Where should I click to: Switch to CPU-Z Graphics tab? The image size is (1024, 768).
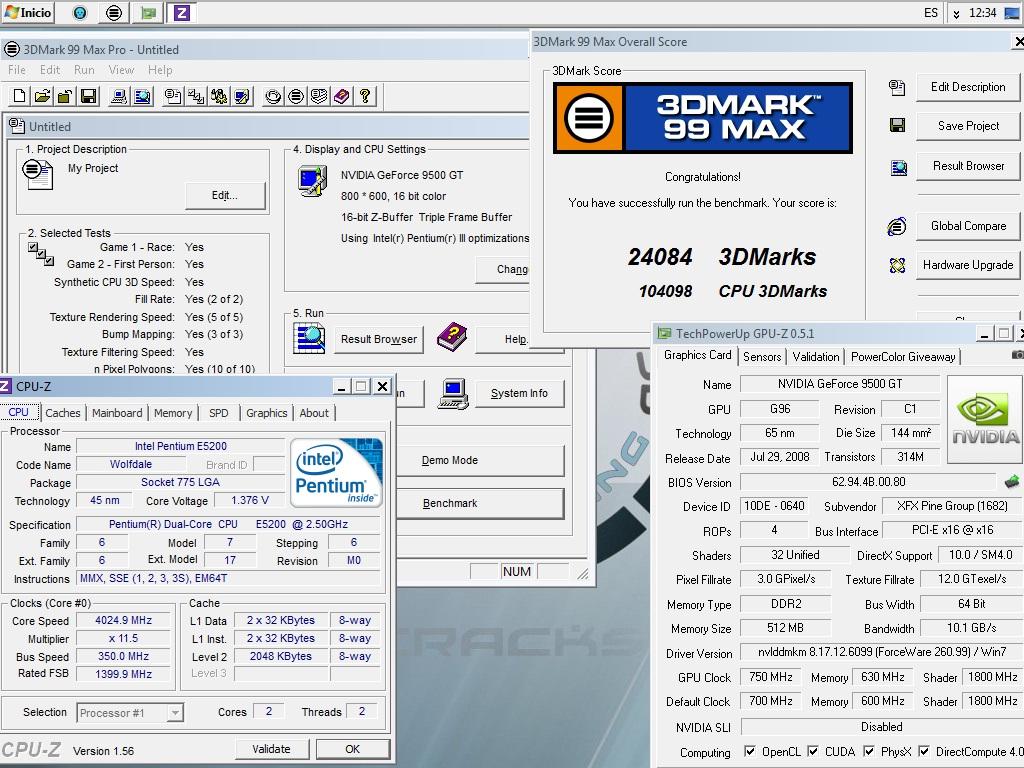point(266,413)
